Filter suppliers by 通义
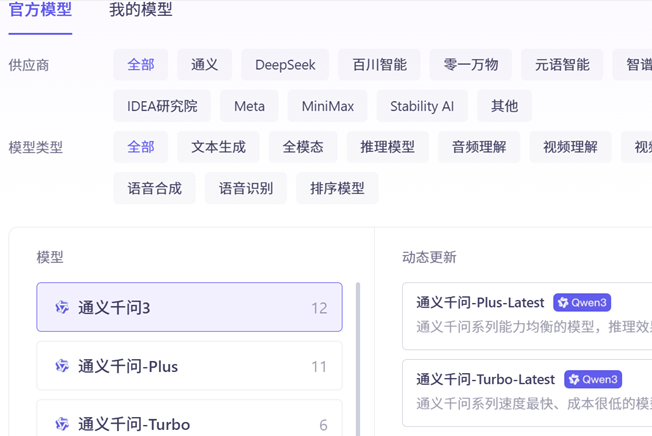Viewport: 652px width, 436px height. click(204, 64)
